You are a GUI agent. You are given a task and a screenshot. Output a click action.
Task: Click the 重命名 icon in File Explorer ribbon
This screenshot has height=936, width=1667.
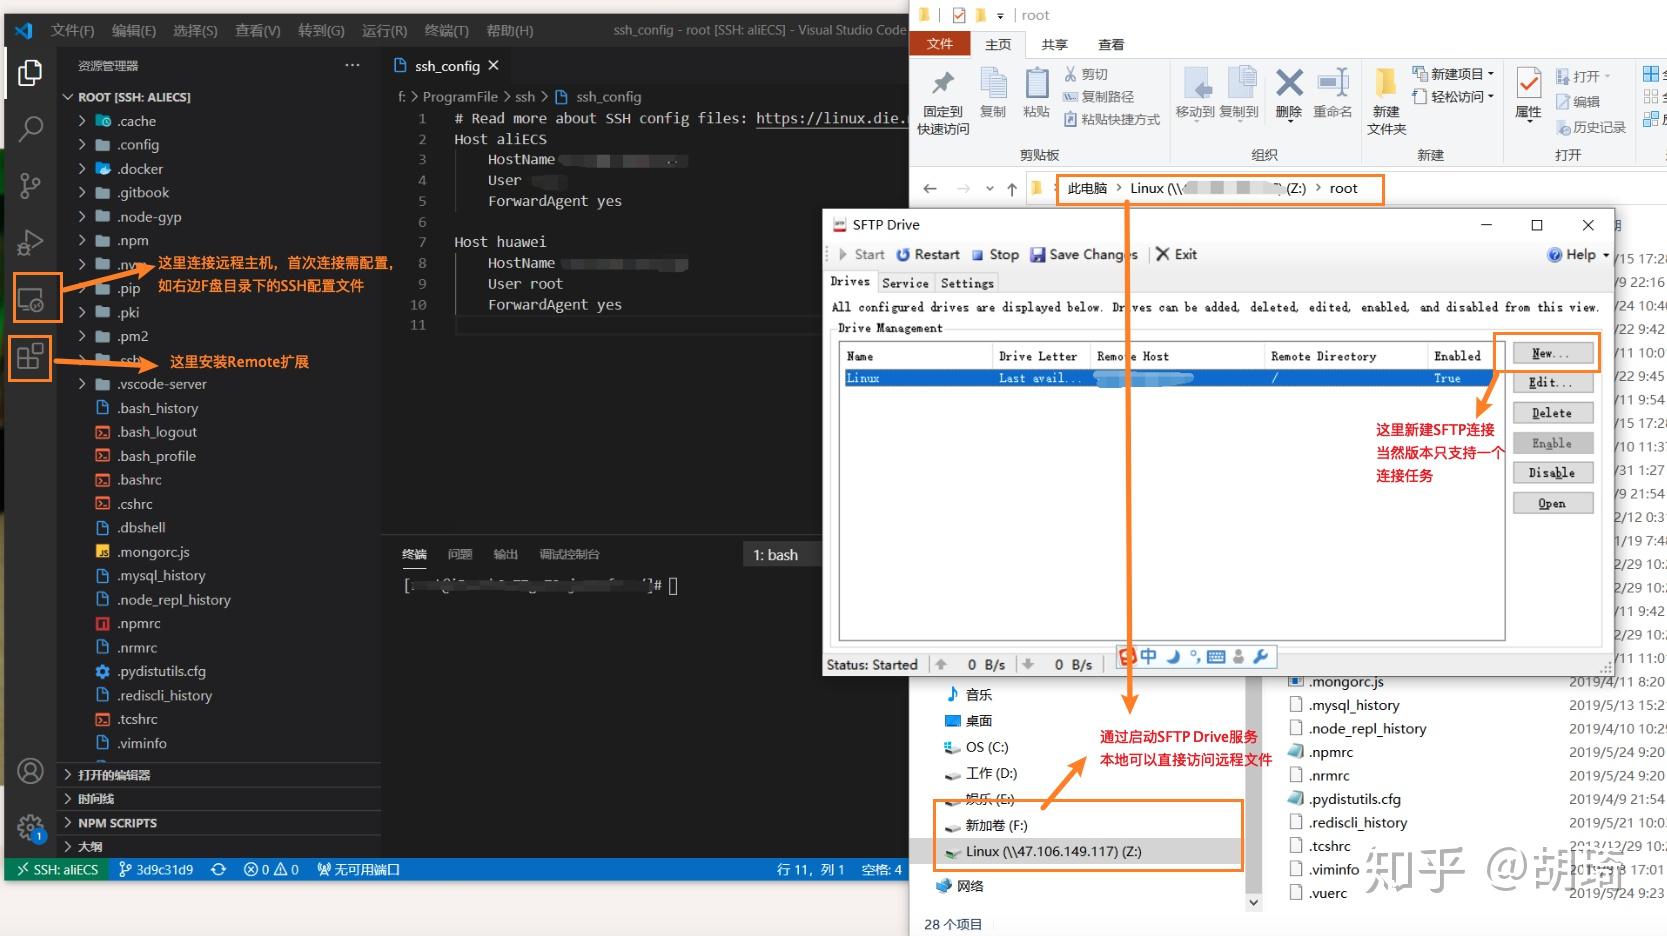(1332, 93)
